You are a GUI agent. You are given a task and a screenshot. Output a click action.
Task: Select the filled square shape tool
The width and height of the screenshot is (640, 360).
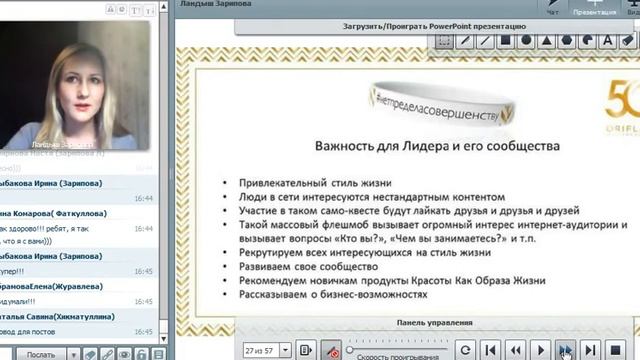(x=506, y=41)
